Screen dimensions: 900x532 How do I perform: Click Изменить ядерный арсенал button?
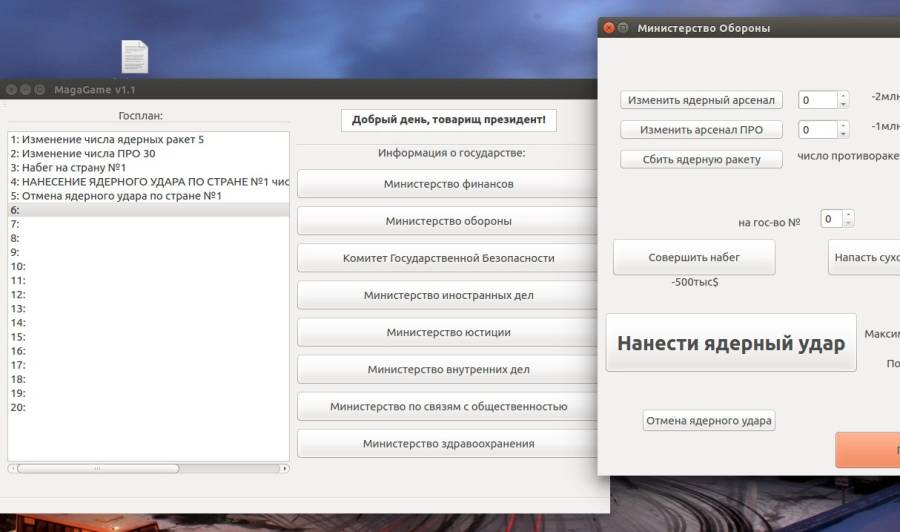point(701,100)
